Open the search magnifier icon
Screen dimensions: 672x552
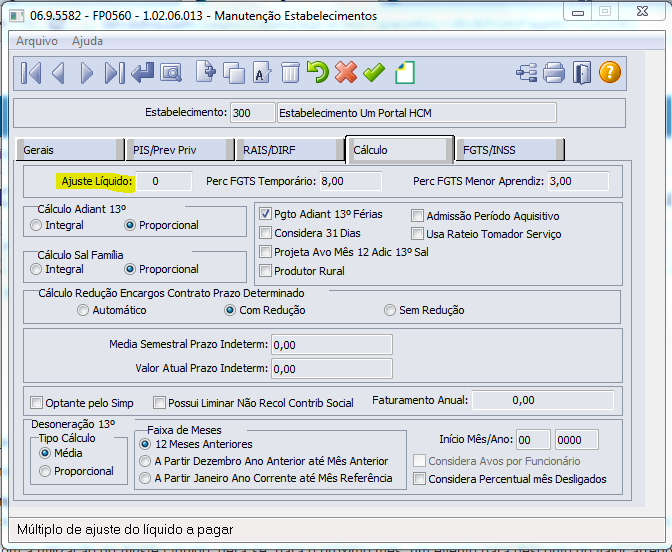click(171, 73)
